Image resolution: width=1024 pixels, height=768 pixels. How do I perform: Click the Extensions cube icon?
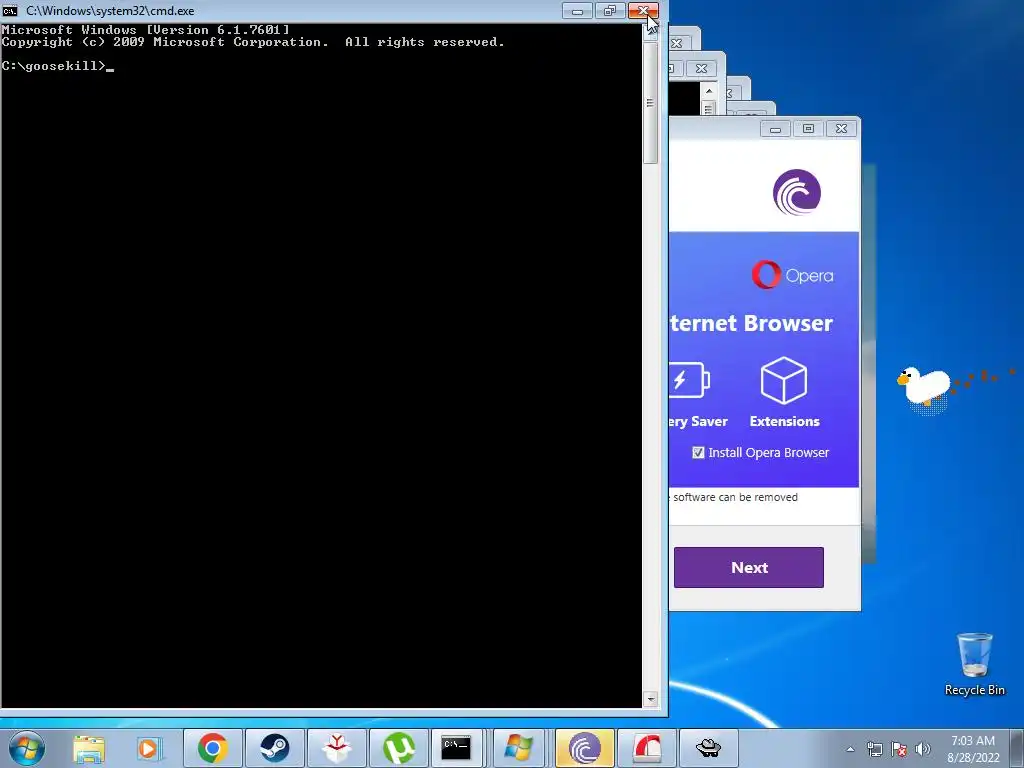784,381
